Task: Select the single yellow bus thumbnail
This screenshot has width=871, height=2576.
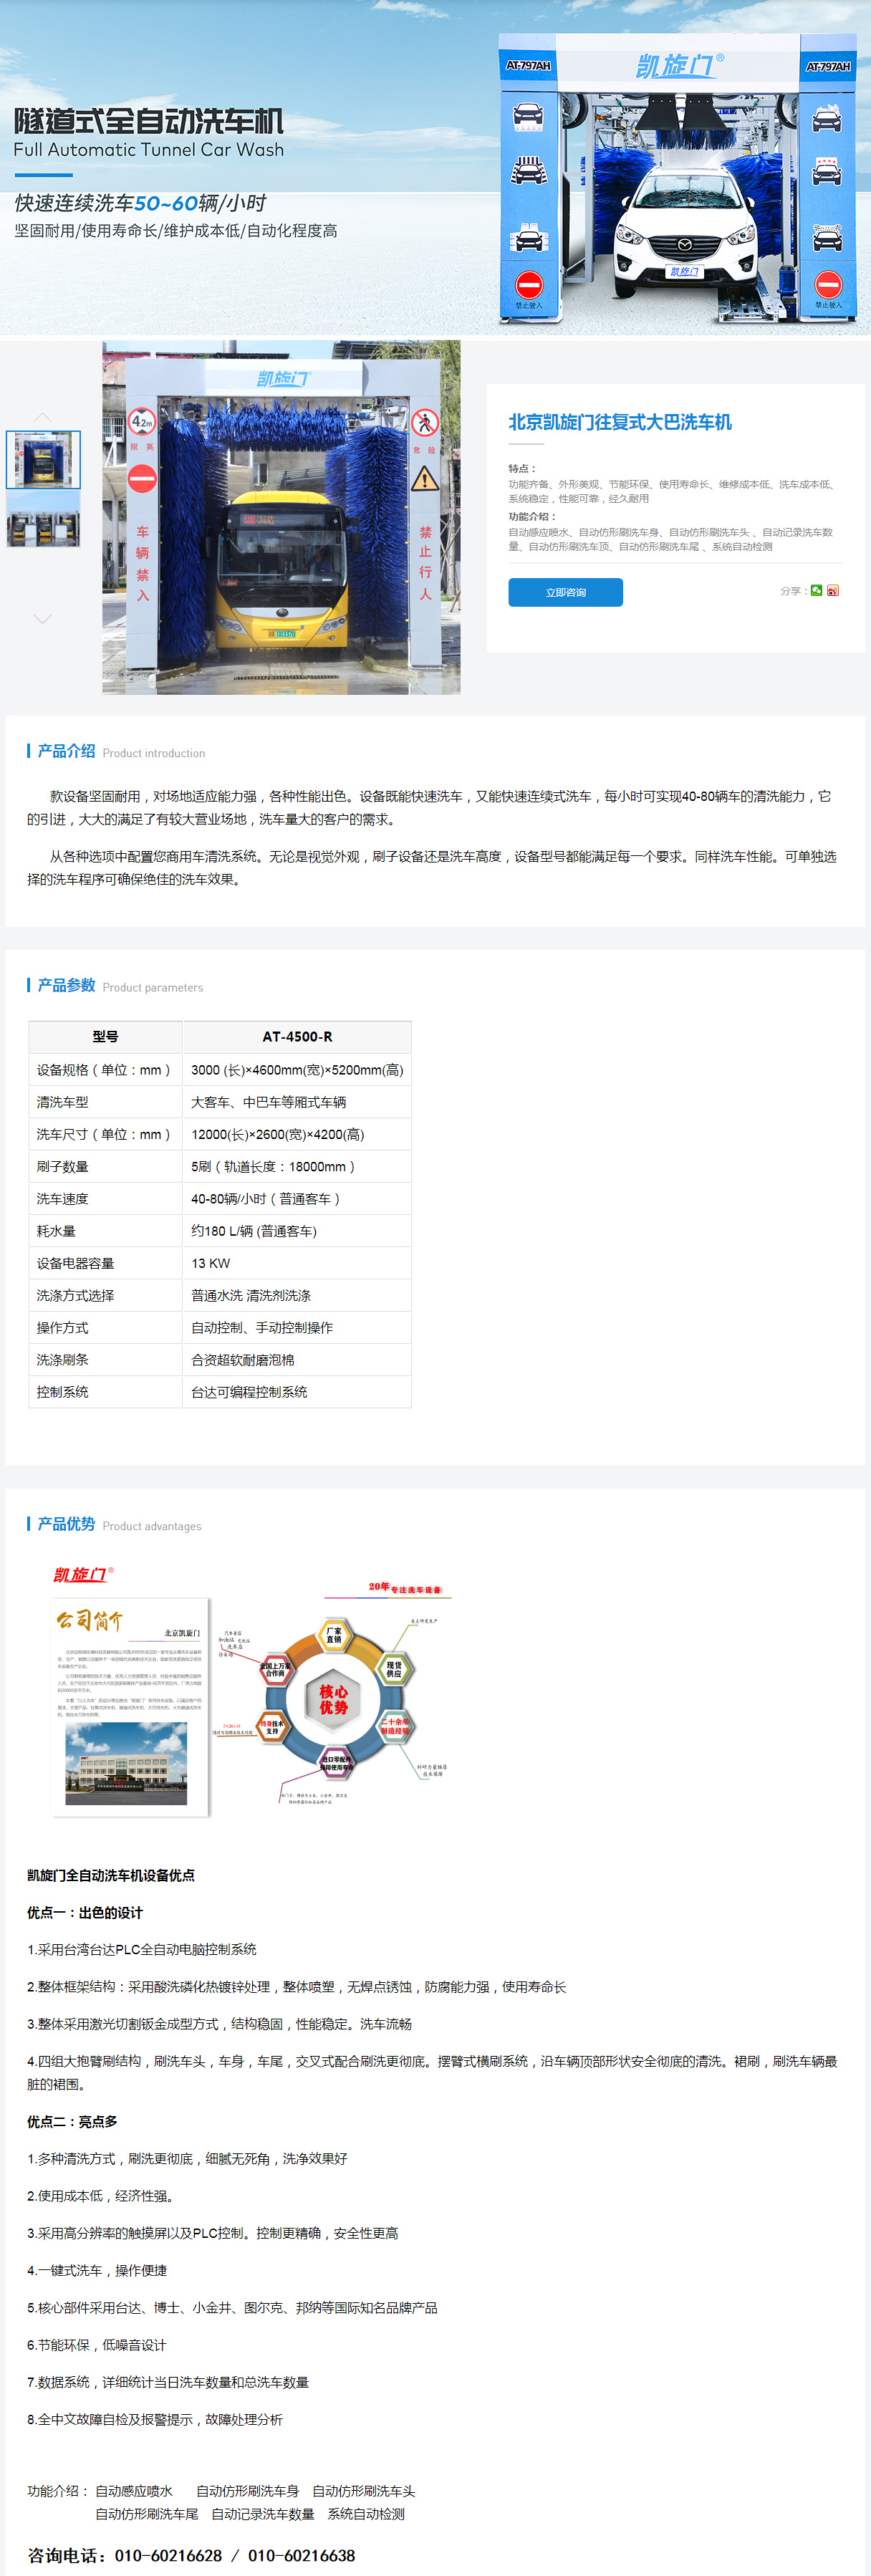Action: [x=43, y=459]
